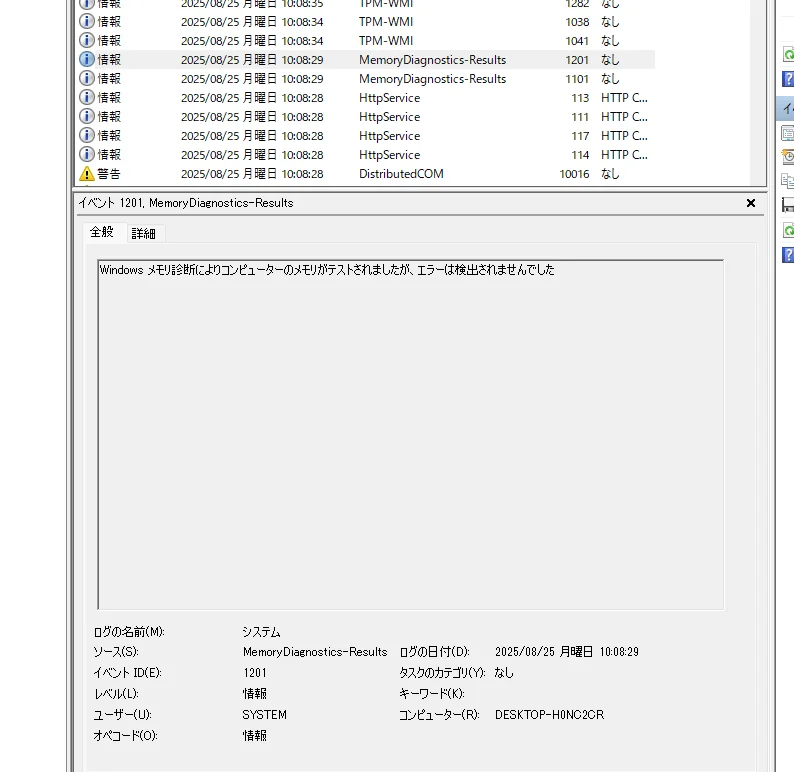Collapse the highlighted イ… section header in actions
This screenshot has height=772, width=794.
pos(787,108)
